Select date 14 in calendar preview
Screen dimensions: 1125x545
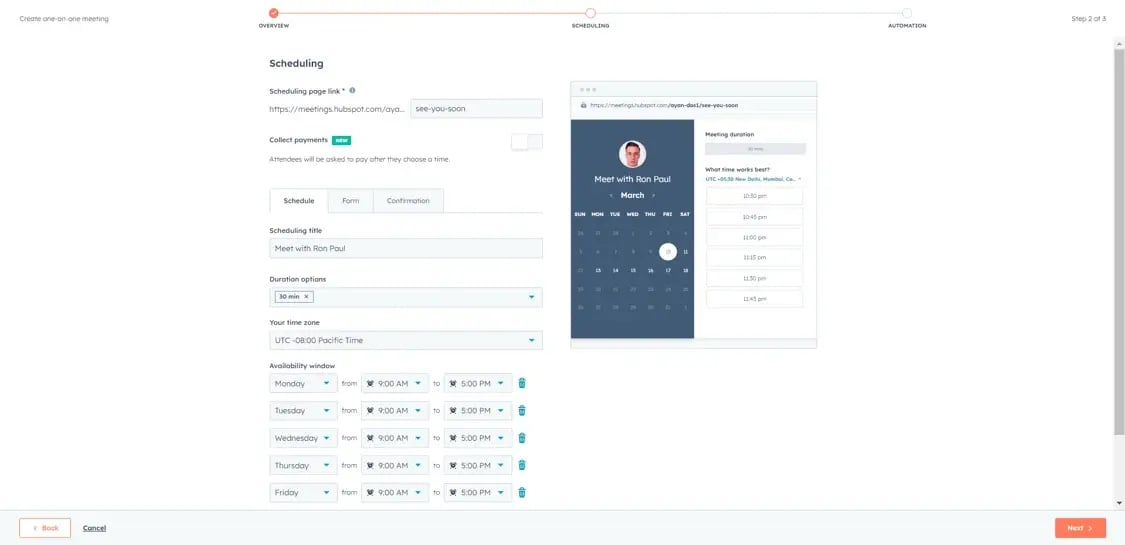616,270
